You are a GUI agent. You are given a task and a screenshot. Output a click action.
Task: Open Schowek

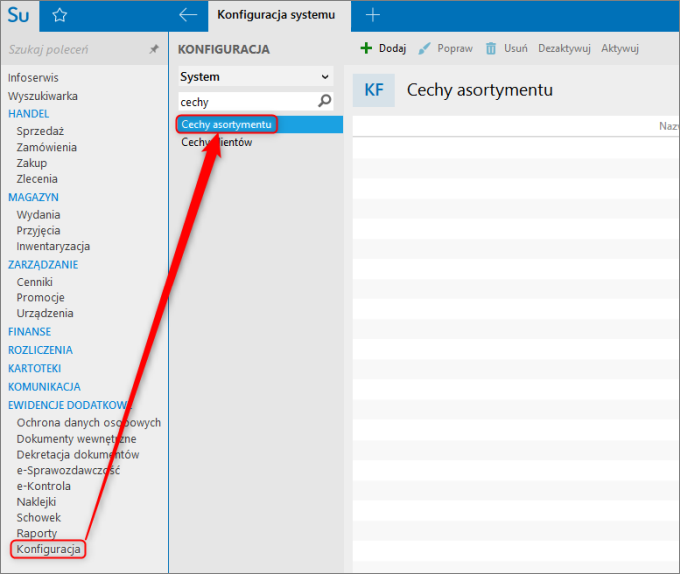(x=39, y=518)
